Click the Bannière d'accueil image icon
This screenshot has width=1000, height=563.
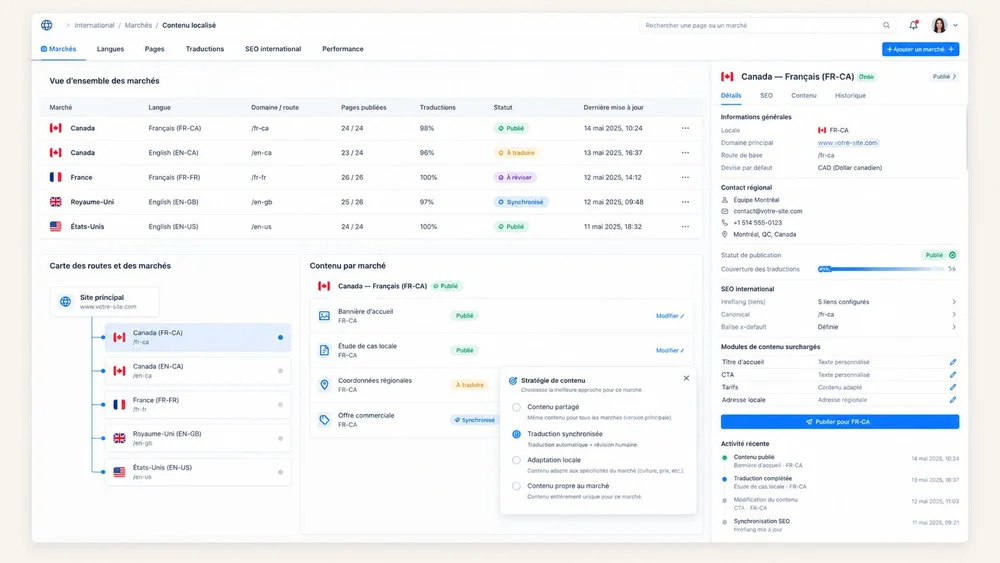324,316
